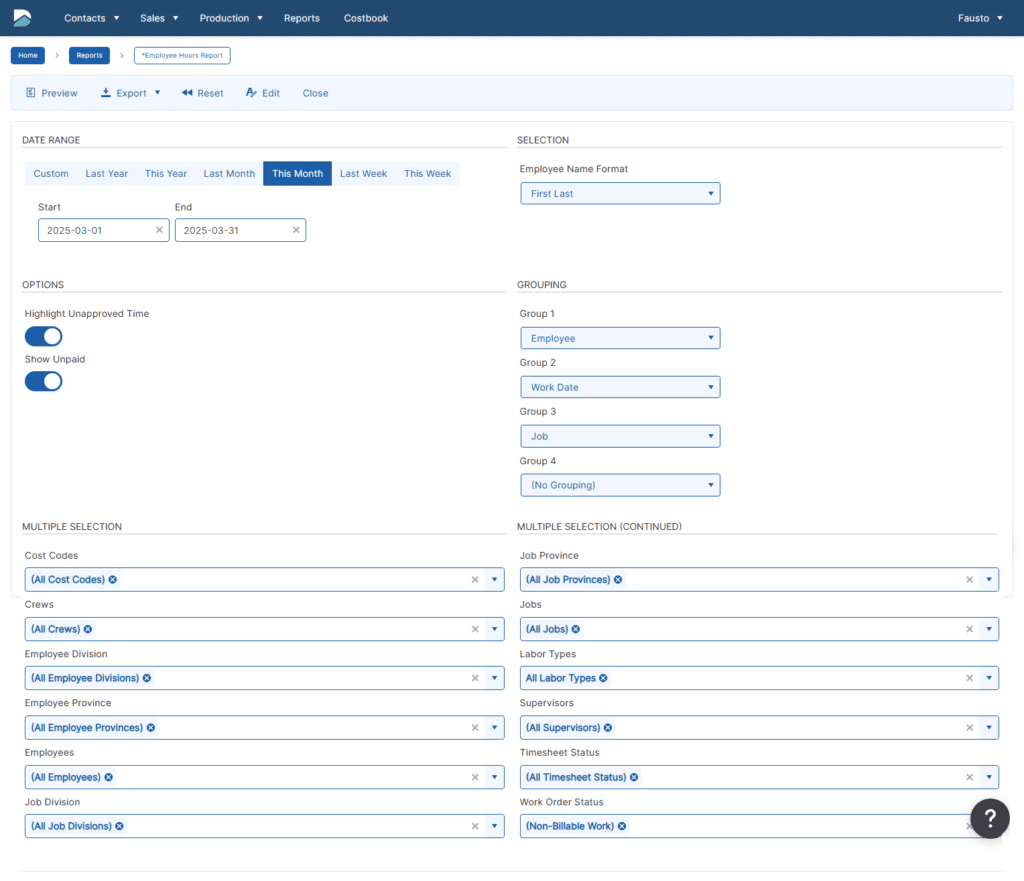Click the End date input field
Viewport: 1024px width, 881px height.
click(x=232, y=230)
